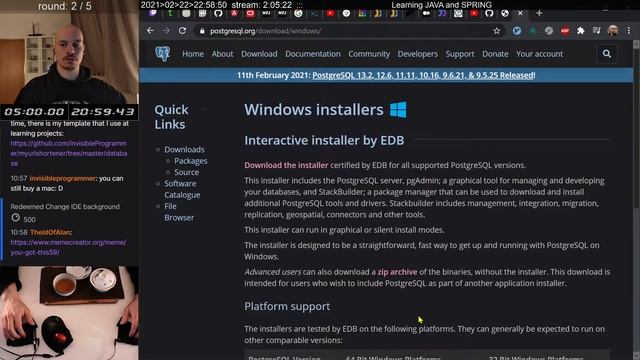Close the active PostgreSQL tab
This screenshot has width=640, height=360.
click(520, 13)
